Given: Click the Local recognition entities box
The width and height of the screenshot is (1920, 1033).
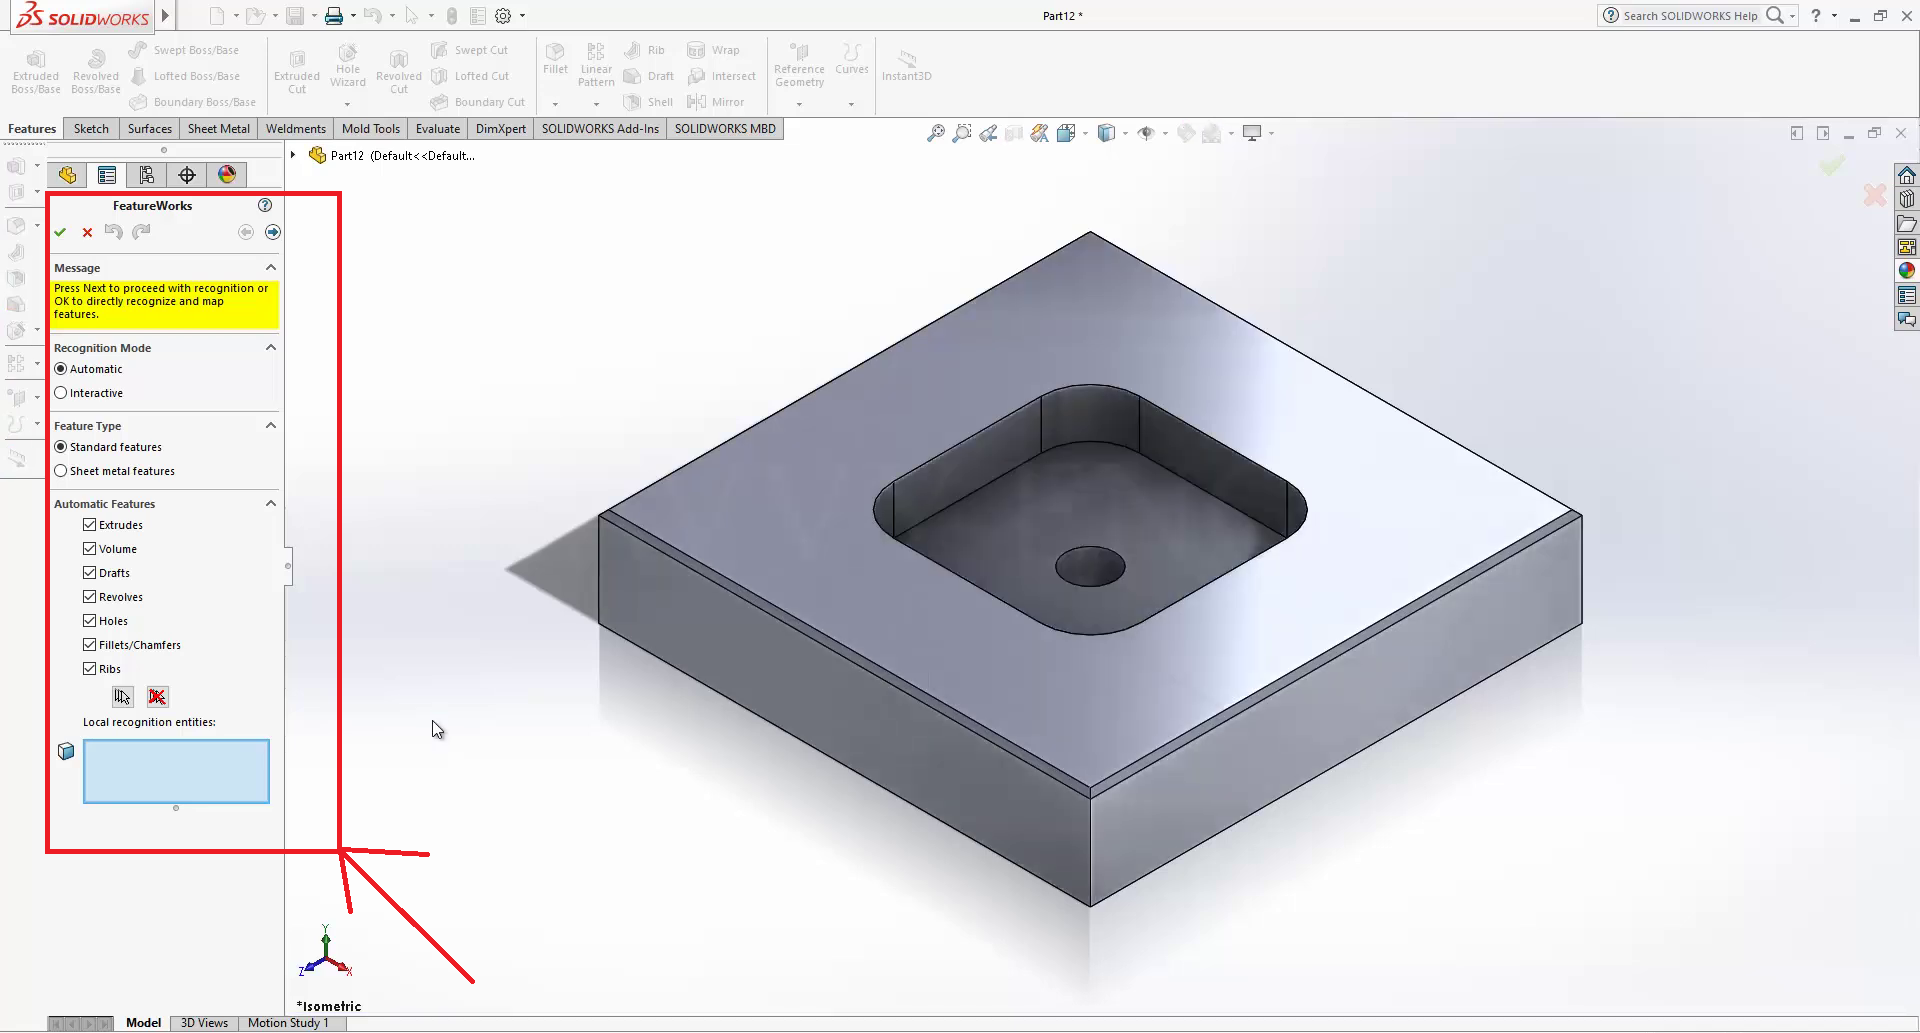Looking at the screenshot, I should point(176,771).
